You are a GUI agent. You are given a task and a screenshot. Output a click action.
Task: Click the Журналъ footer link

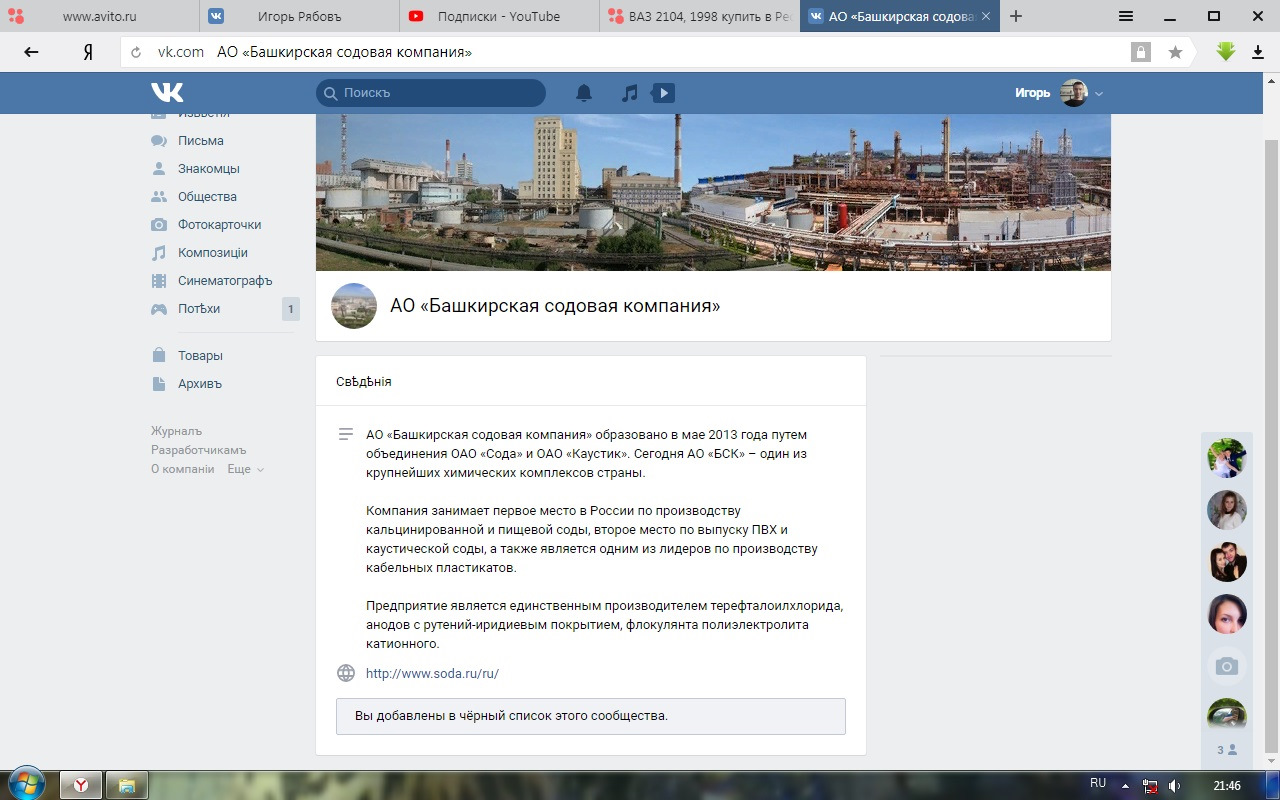(x=177, y=431)
